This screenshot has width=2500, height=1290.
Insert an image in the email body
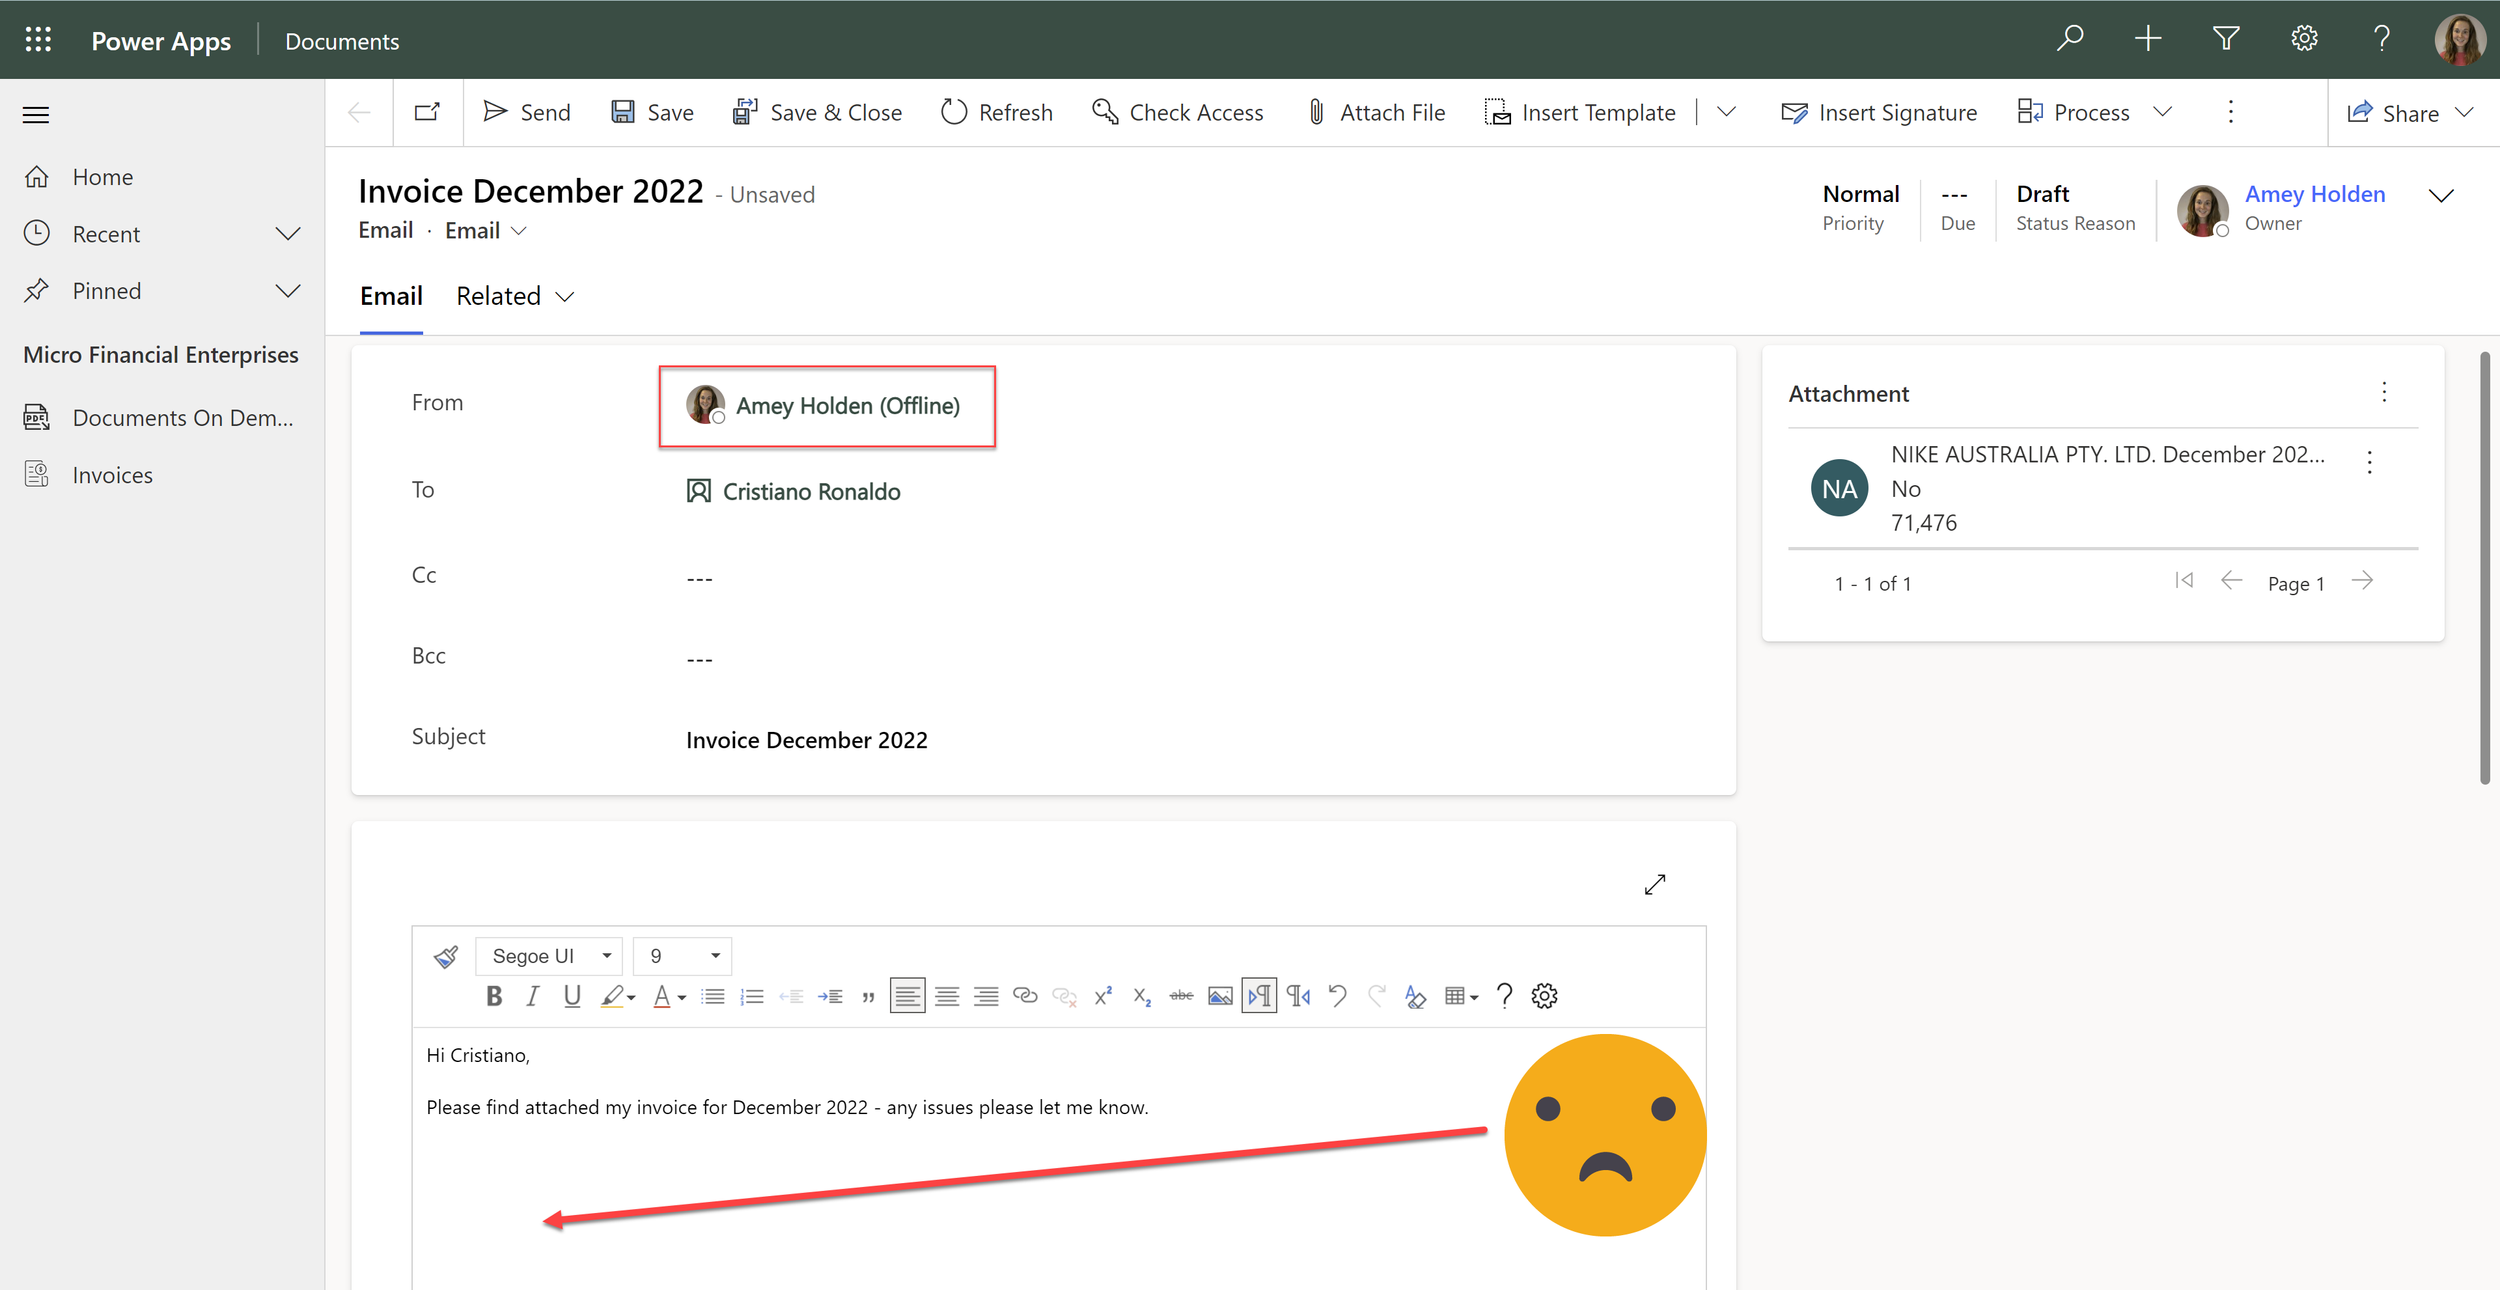coord(1220,995)
